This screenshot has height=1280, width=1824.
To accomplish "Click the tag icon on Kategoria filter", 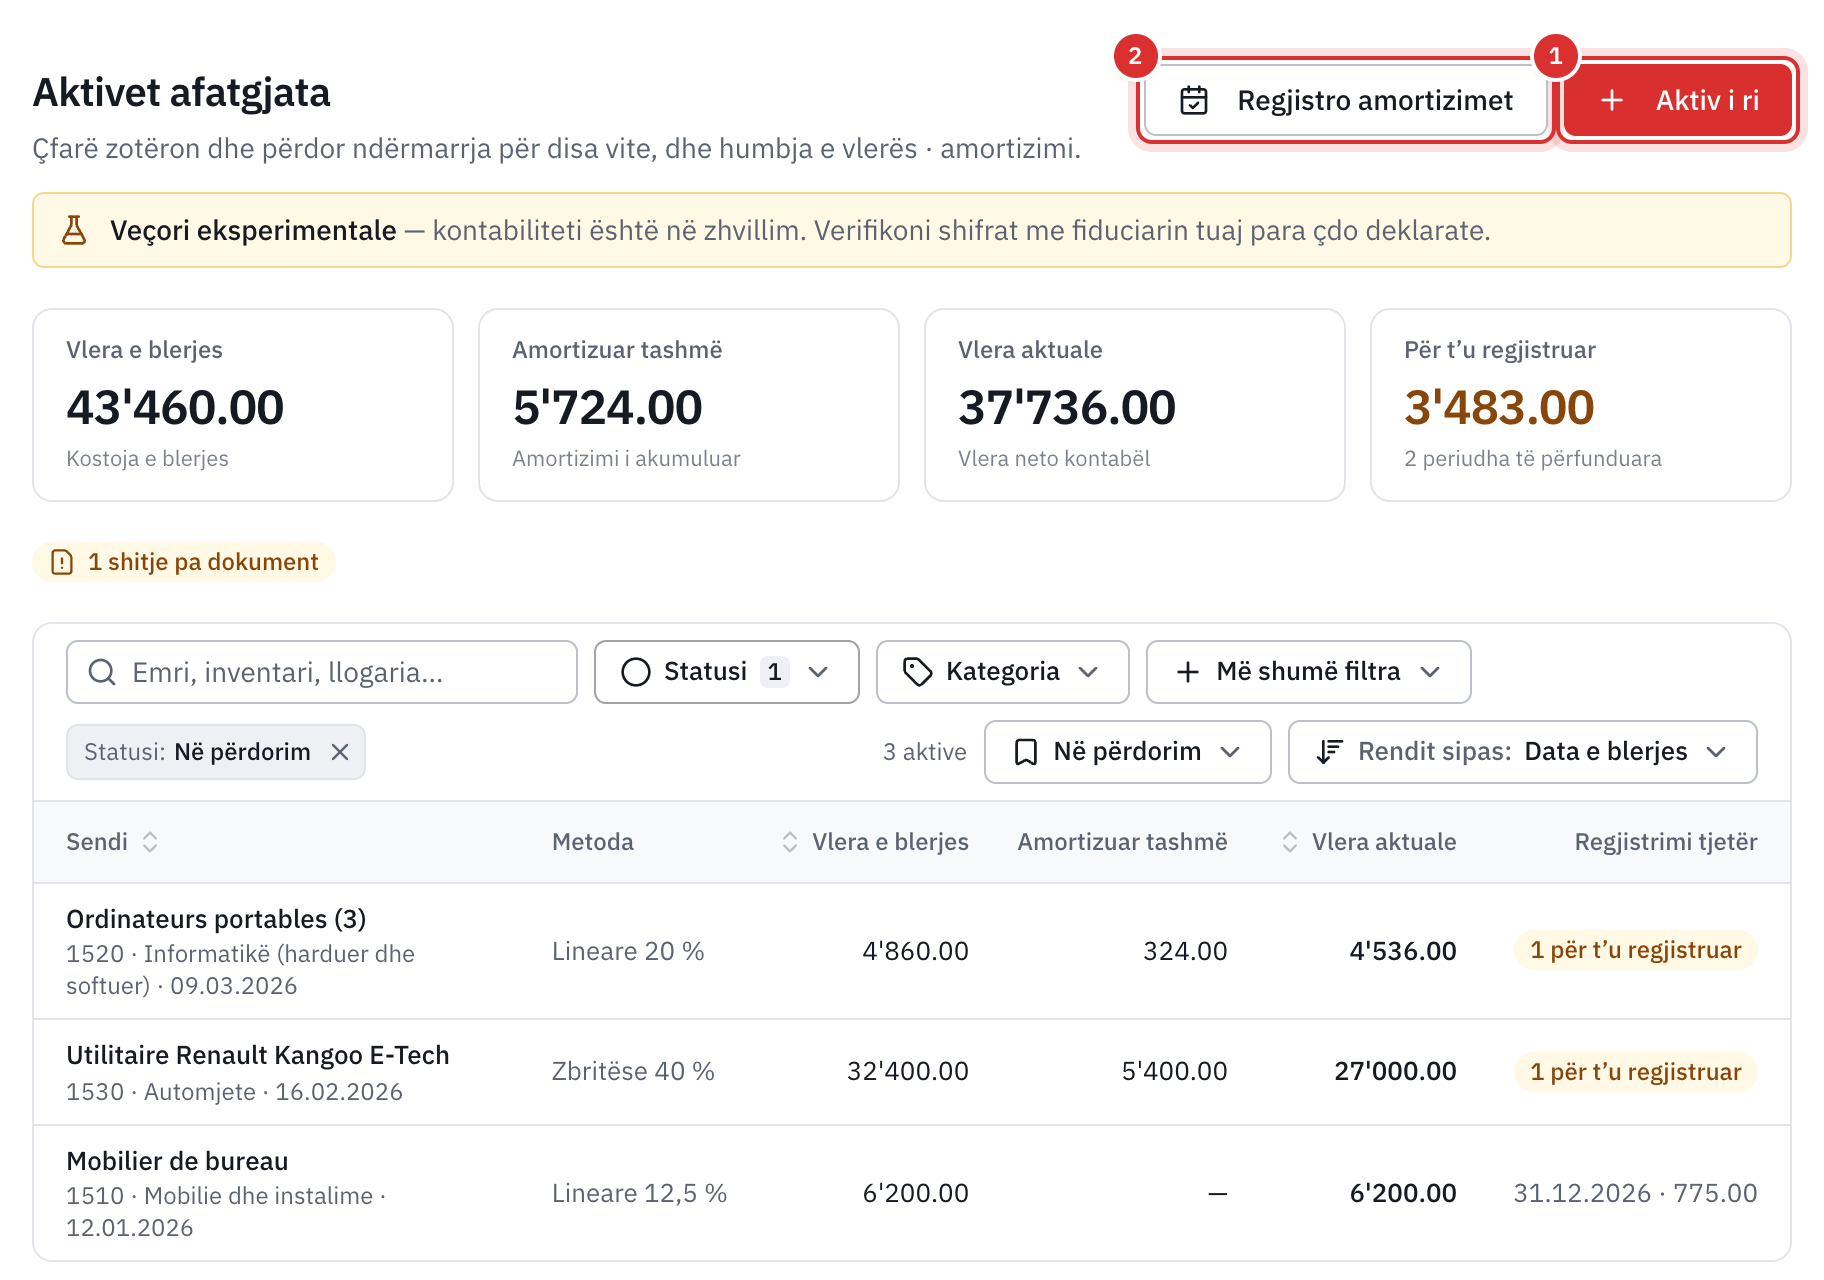I will coord(917,672).
